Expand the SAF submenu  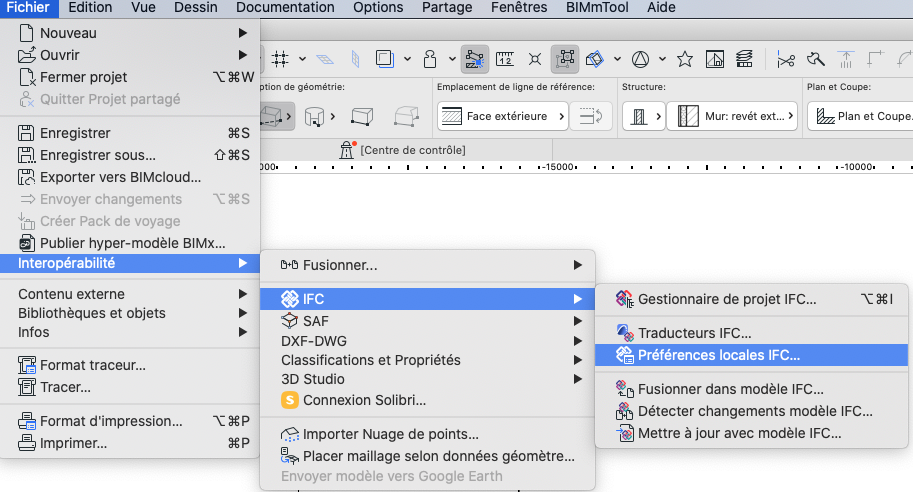427,321
